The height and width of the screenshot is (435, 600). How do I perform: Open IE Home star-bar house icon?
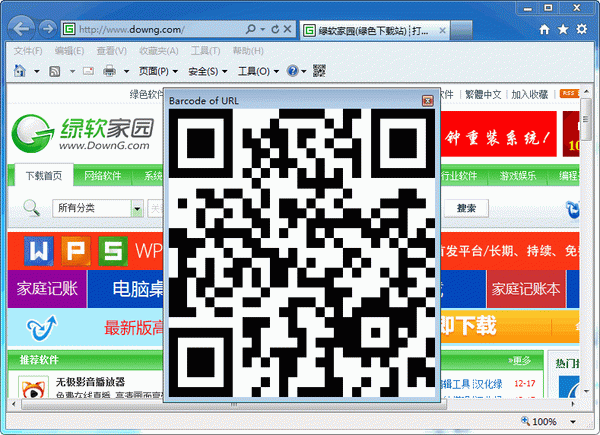(x=544, y=29)
